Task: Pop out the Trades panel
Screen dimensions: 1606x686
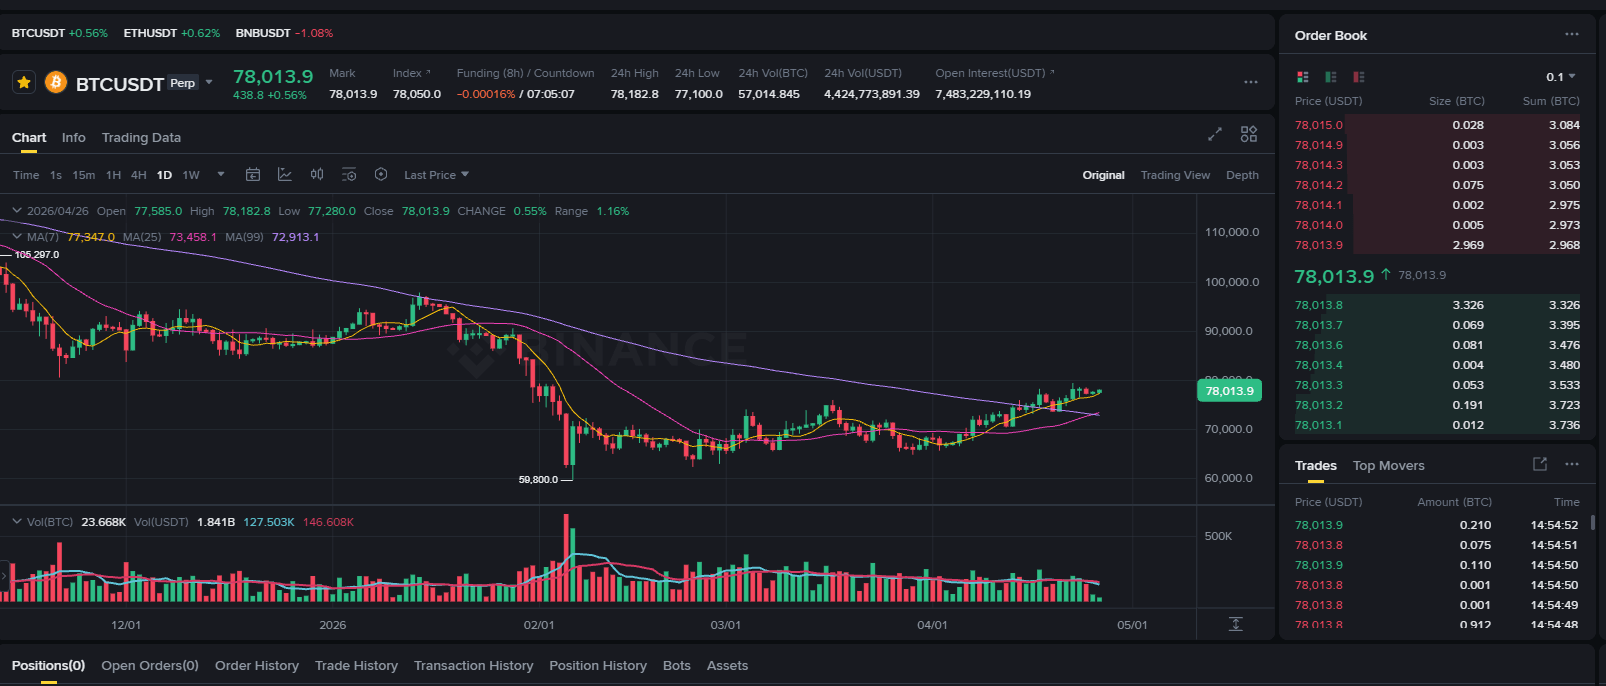Action: [1540, 464]
